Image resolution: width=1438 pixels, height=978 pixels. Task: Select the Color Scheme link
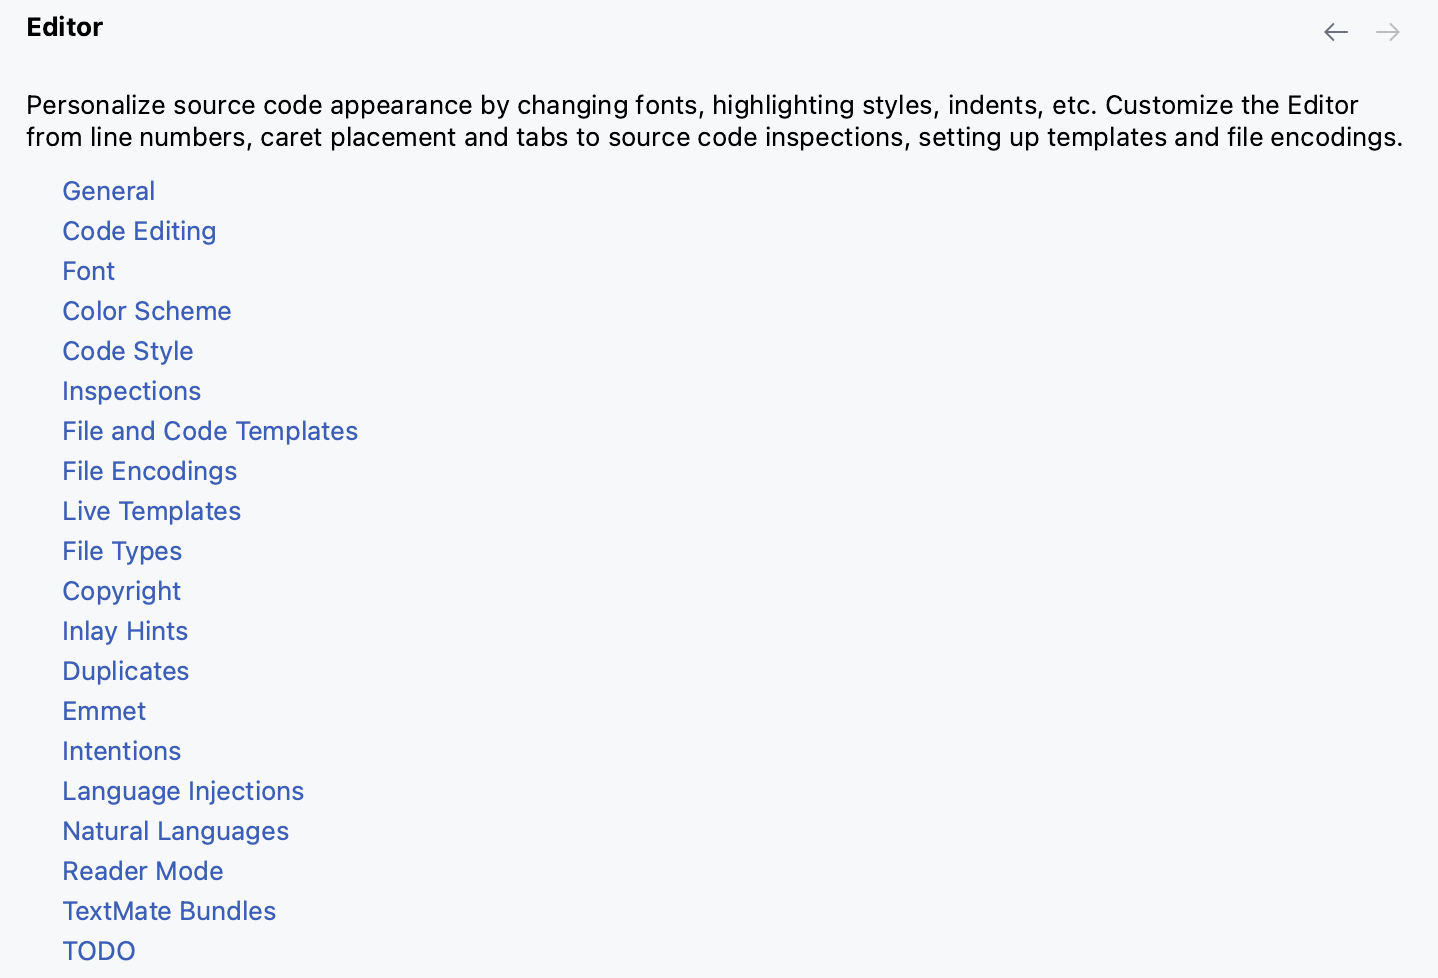pyautogui.click(x=146, y=311)
